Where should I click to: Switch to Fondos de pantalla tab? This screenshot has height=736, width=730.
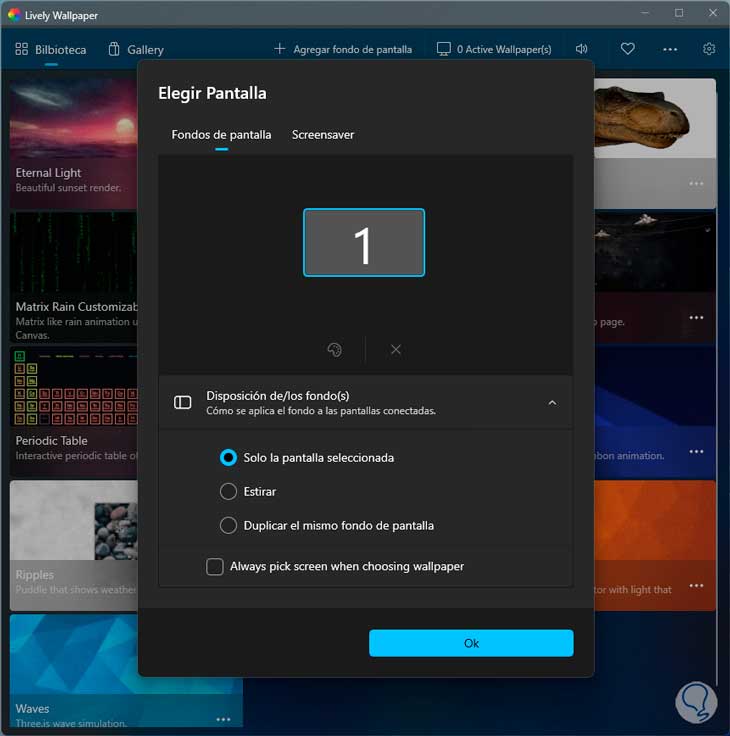click(x=221, y=135)
